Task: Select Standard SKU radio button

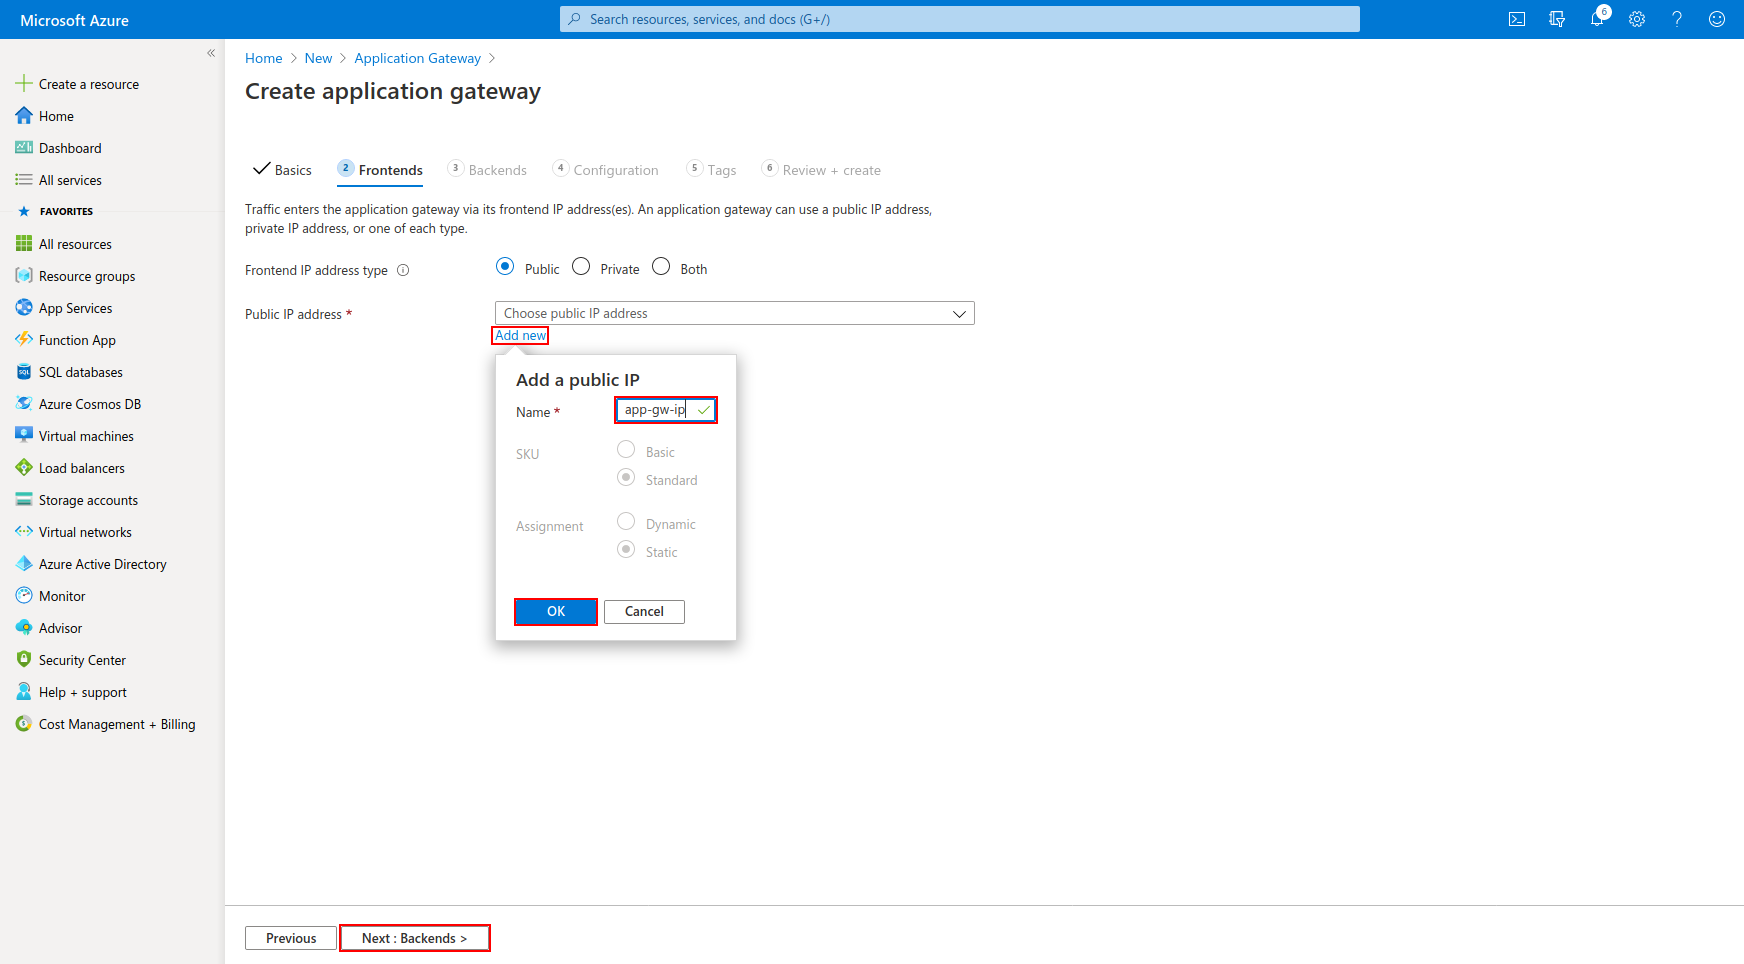Action: pyautogui.click(x=626, y=477)
